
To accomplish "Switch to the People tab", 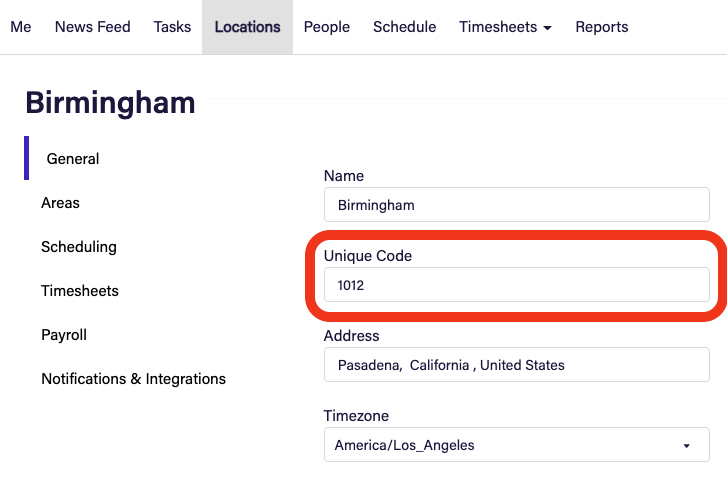I will coord(327,27).
